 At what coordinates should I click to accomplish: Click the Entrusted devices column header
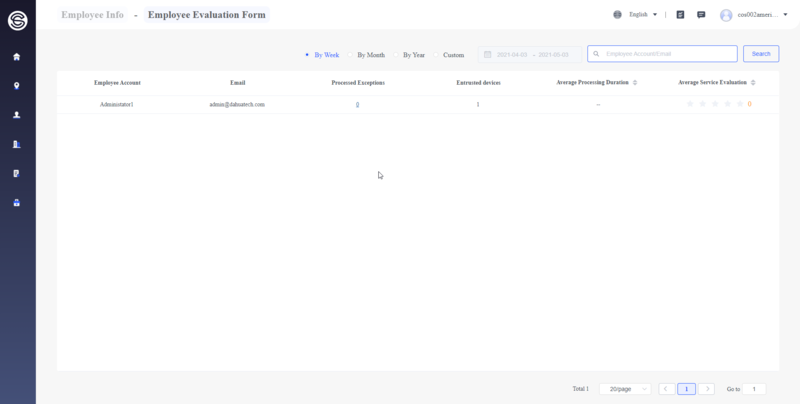click(x=479, y=83)
